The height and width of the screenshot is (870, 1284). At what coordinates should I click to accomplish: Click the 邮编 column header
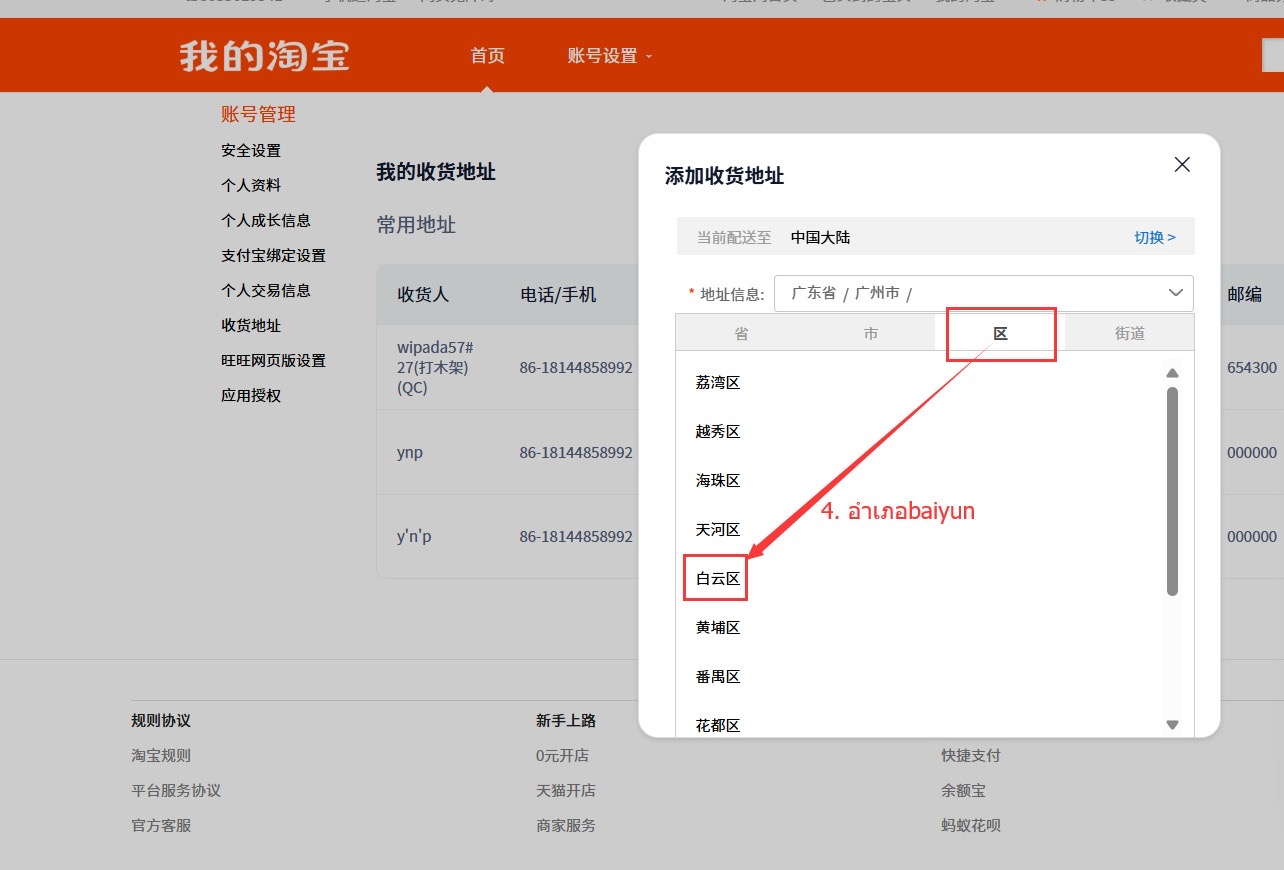click(1244, 294)
